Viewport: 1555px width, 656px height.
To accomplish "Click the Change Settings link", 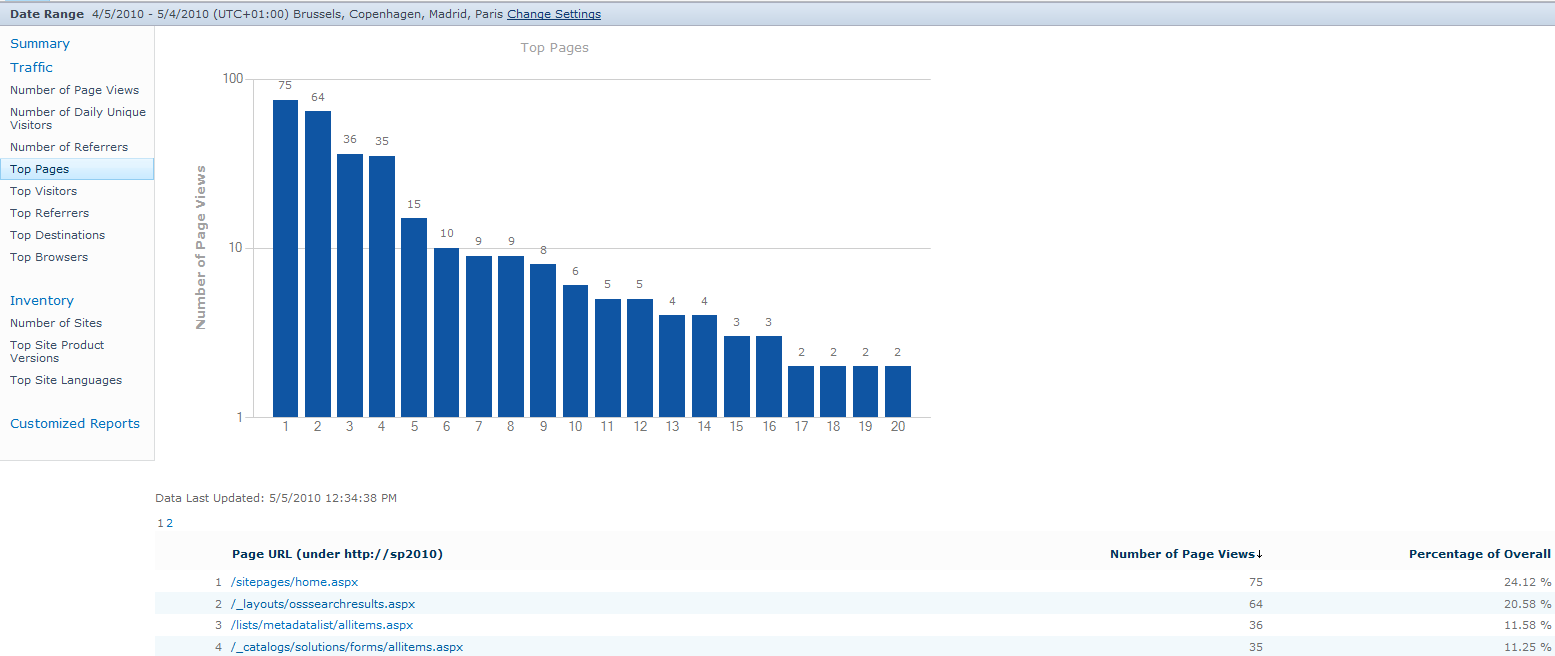I will pos(554,14).
